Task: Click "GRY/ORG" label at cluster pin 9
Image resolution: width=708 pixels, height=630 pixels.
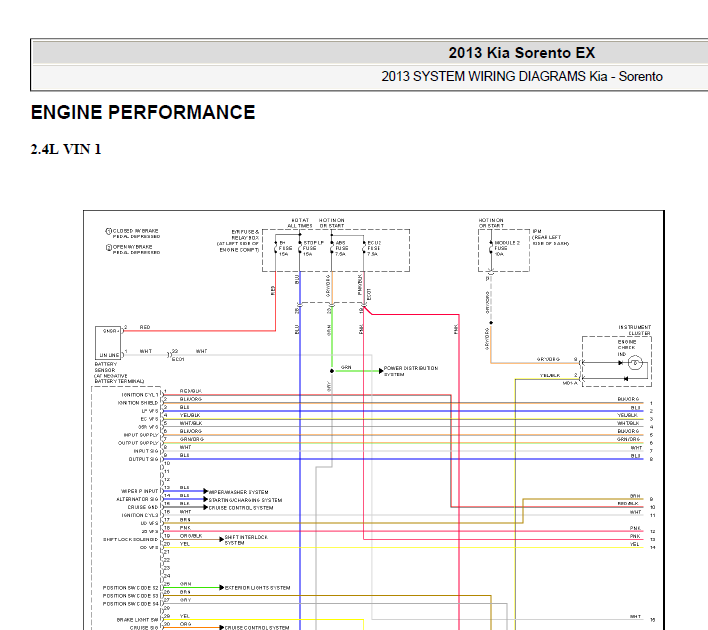Action: pos(548,359)
